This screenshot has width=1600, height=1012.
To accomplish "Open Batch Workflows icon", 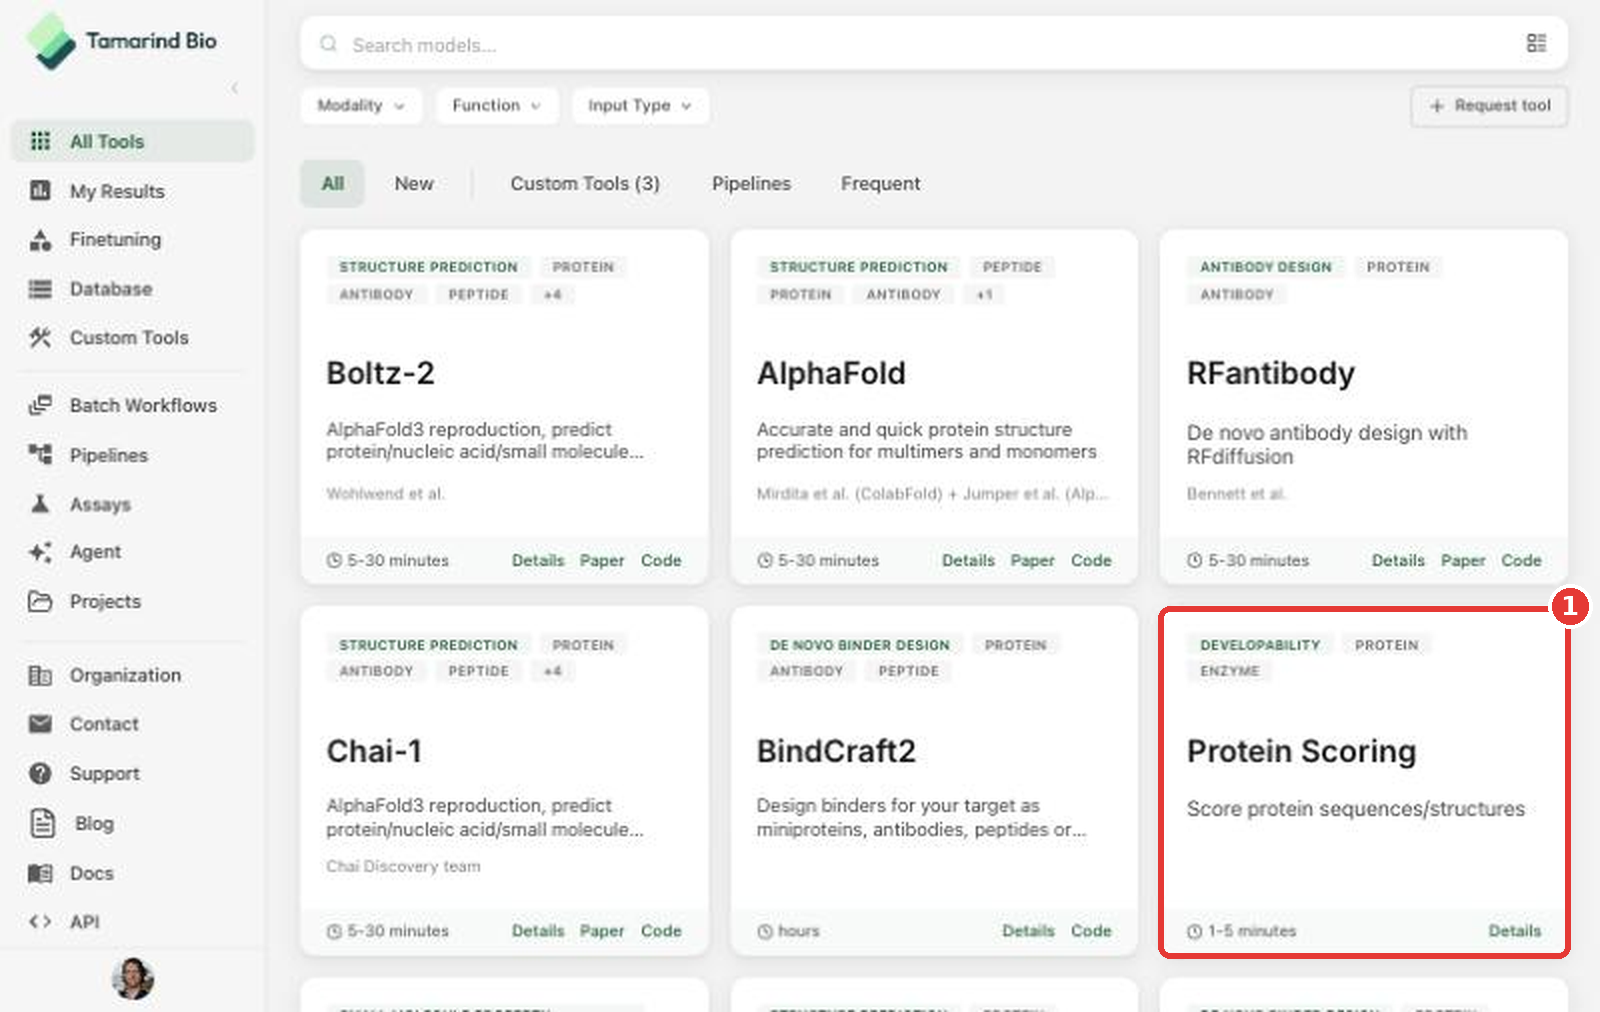I will 40,405.
